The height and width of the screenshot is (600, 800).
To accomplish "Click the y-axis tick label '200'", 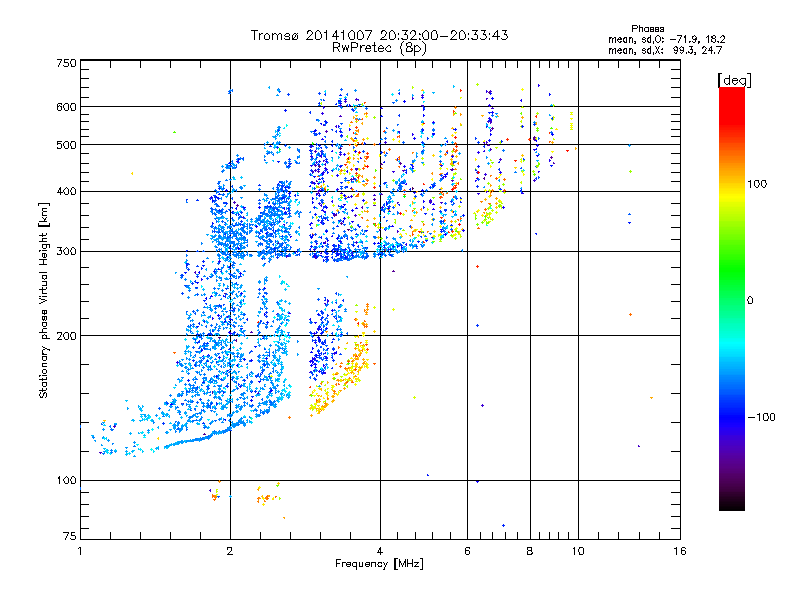I will point(66,336).
